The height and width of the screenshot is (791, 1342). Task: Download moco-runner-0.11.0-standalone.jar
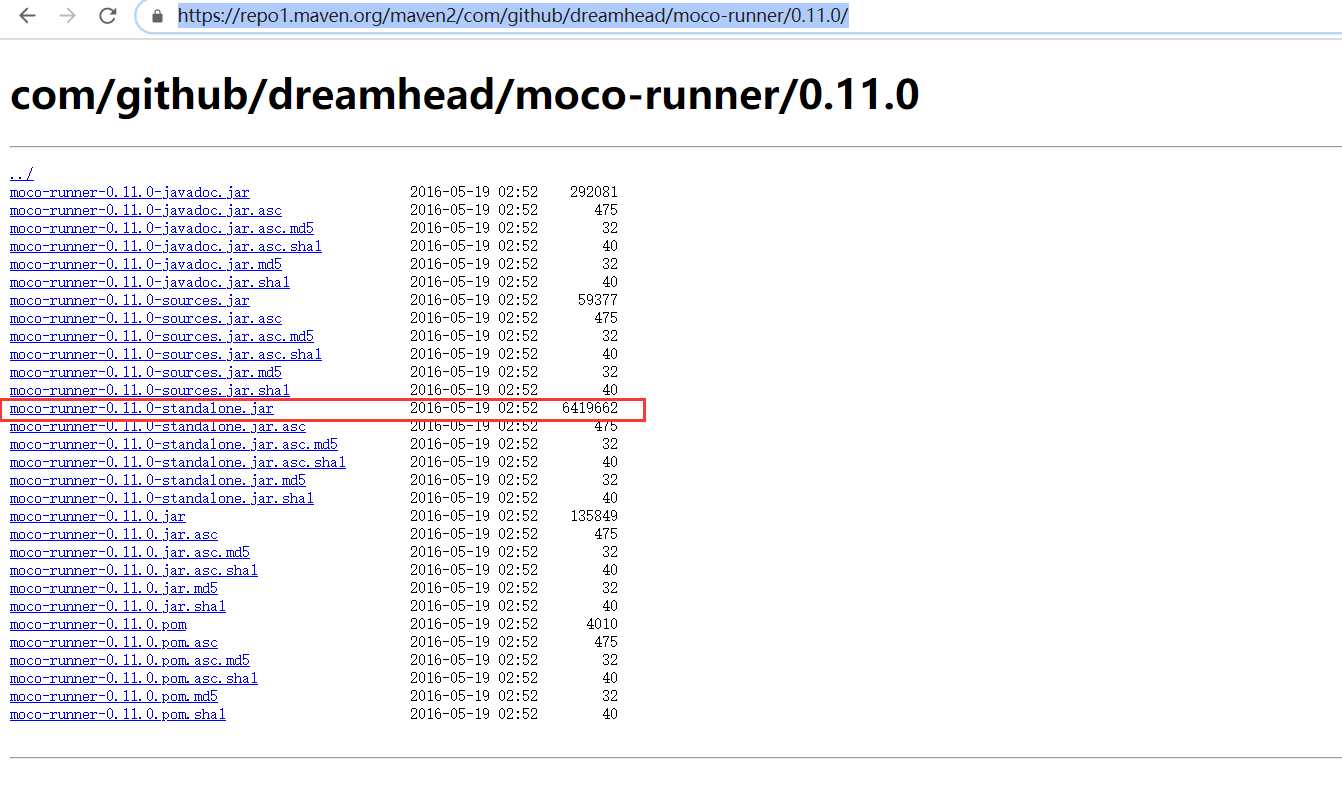coord(142,408)
